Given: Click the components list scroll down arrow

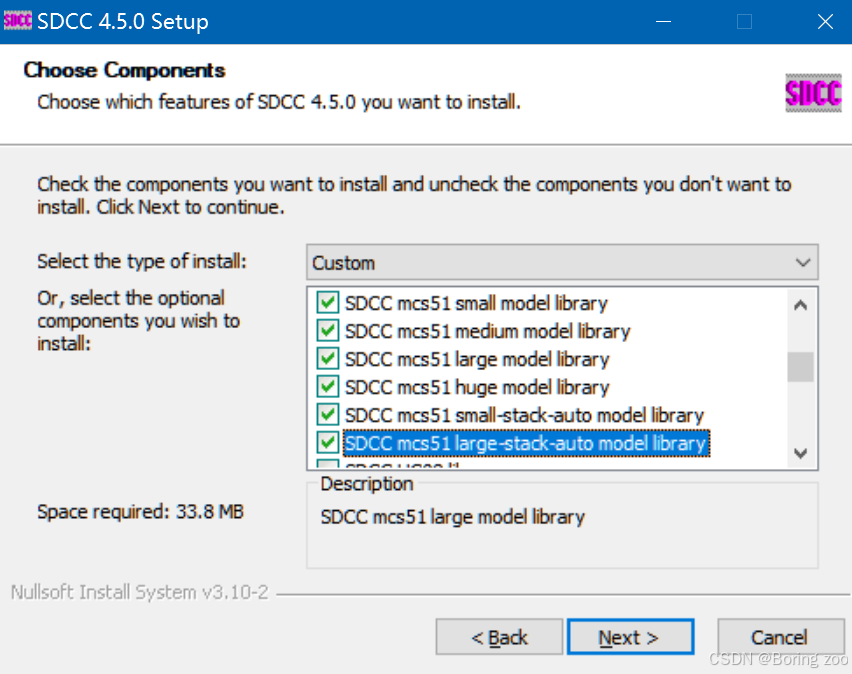Looking at the screenshot, I should [x=800, y=453].
